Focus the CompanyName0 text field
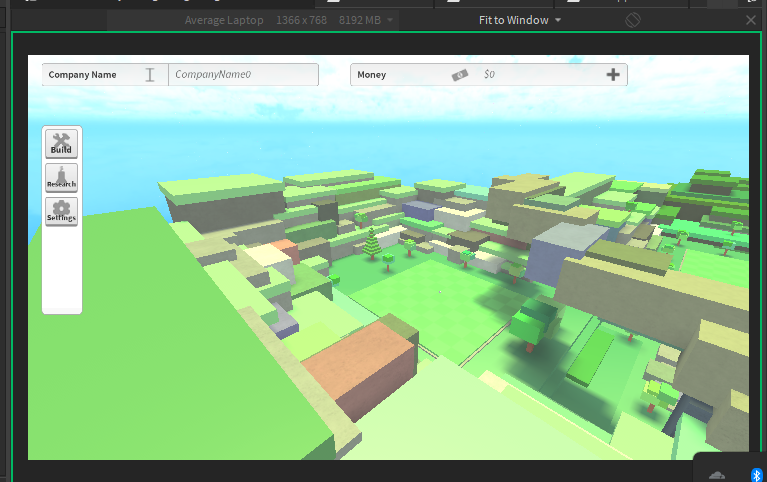This screenshot has width=767, height=482. click(x=244, y=74)
